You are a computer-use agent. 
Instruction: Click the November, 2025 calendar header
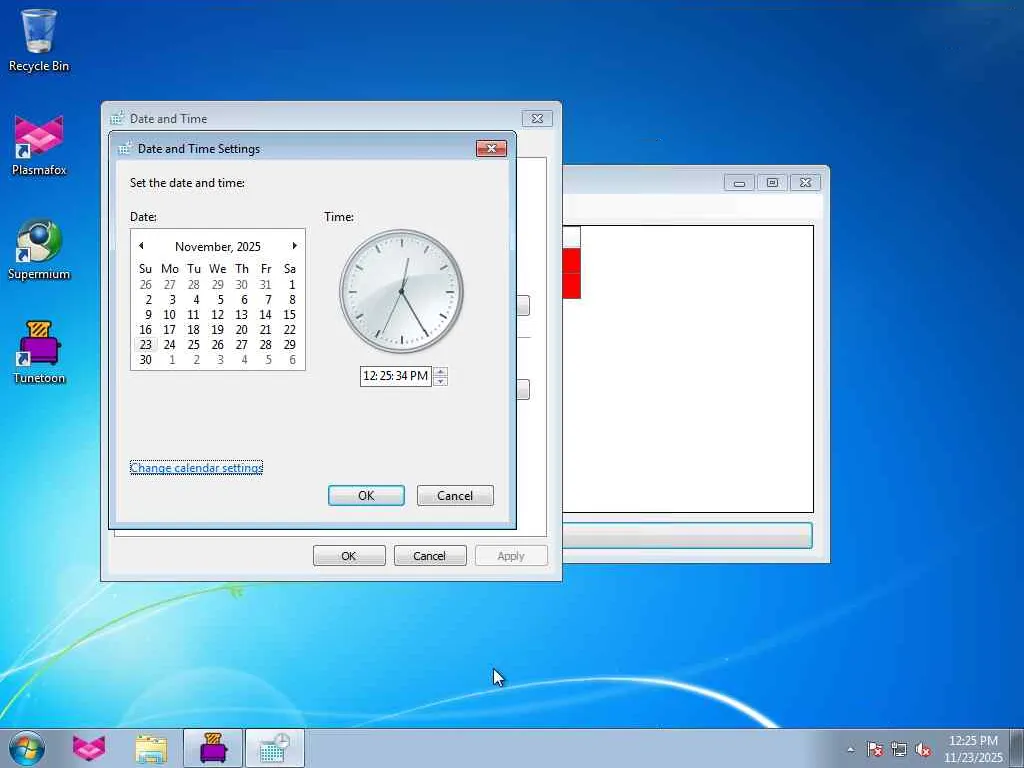(217, 247)
